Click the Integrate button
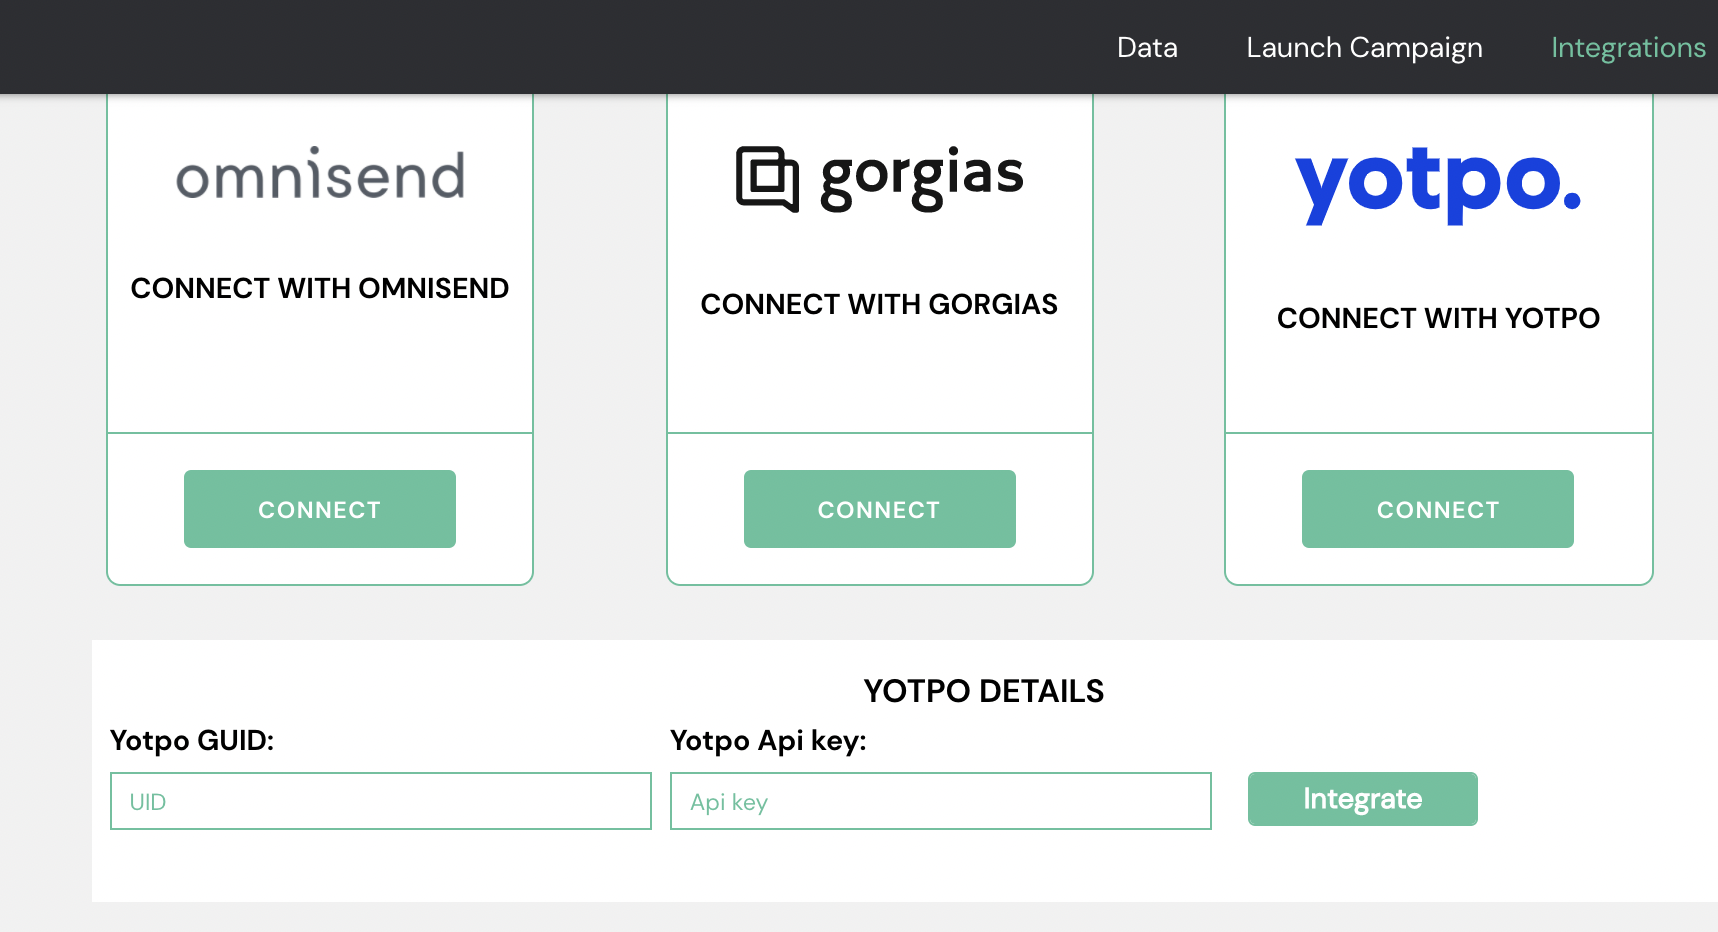 point(1363,799)
